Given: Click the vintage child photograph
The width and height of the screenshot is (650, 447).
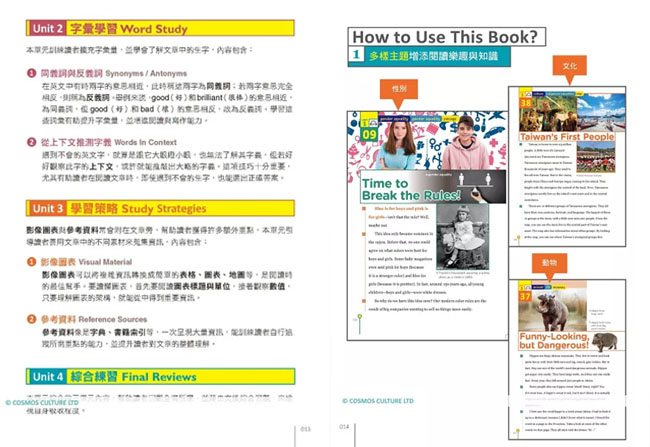Looking at the screenshot, I should point(463,236).
